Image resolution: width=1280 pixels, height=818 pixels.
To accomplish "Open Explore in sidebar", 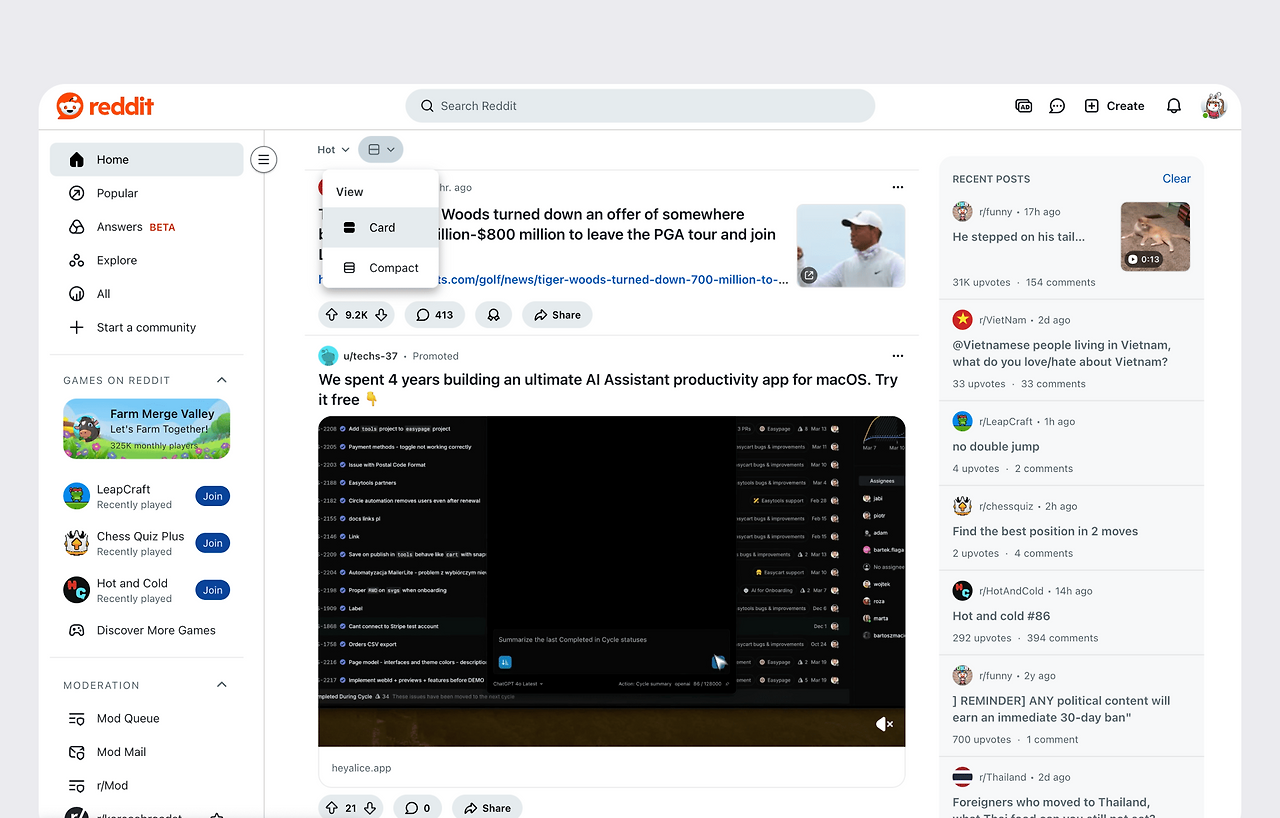I will click(147, 260).
